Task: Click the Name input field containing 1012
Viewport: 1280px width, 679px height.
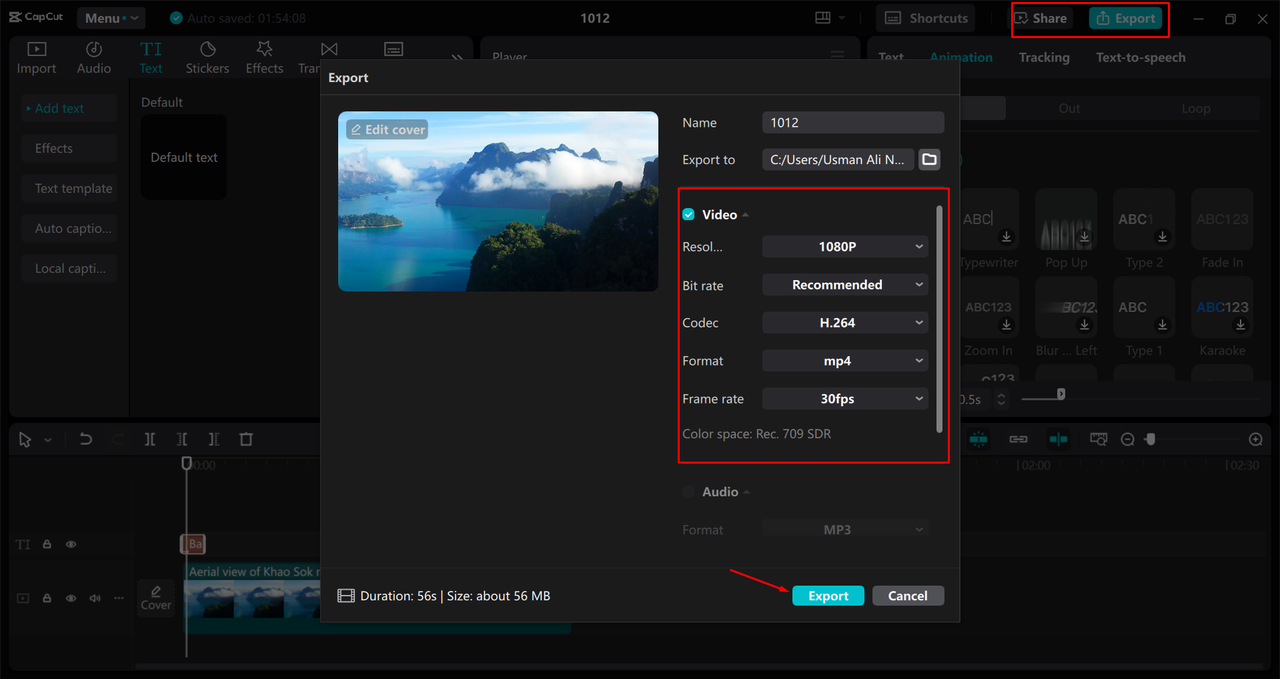Action: [x=853, y=122]
